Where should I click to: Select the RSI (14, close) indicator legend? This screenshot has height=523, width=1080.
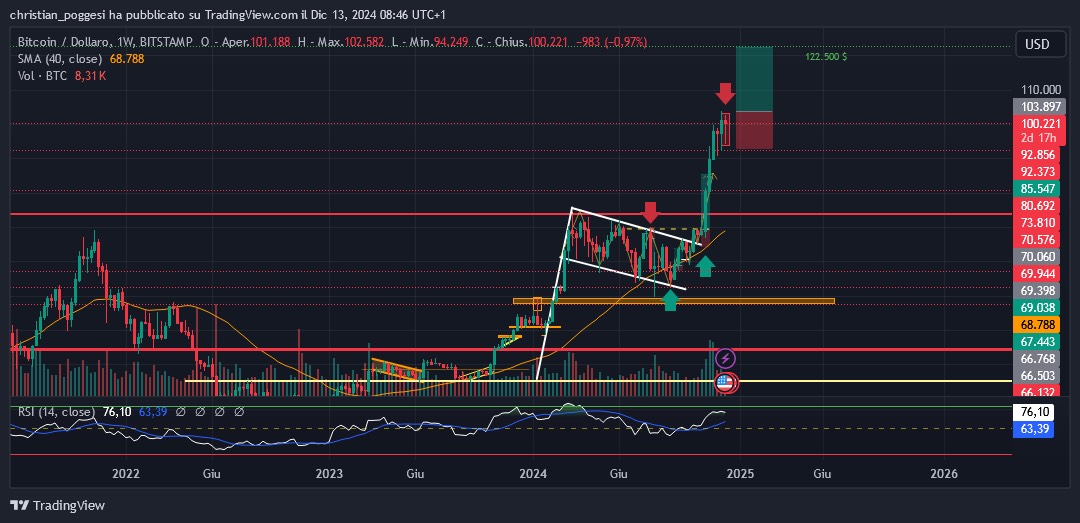pos(56,411)
